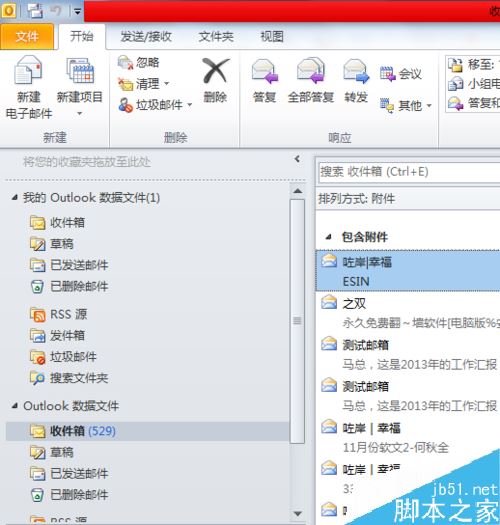Click the Junk (垃圾邮件) ribbon icon
The height and width of the screenshot is (525, 500).
125,105
